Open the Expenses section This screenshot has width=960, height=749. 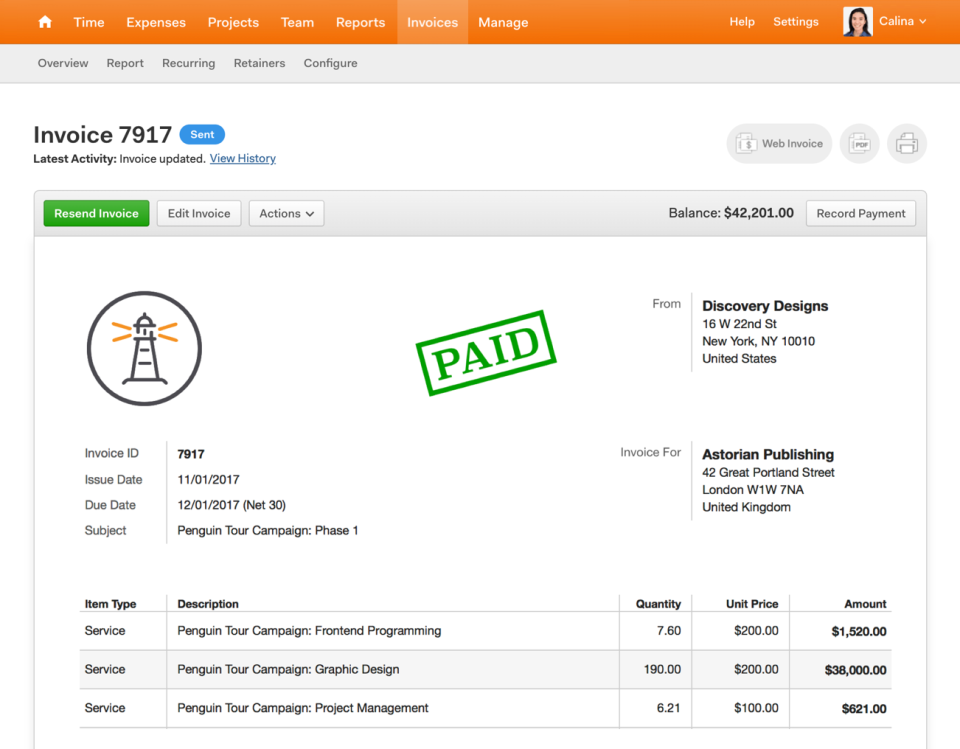click(155, 22)
